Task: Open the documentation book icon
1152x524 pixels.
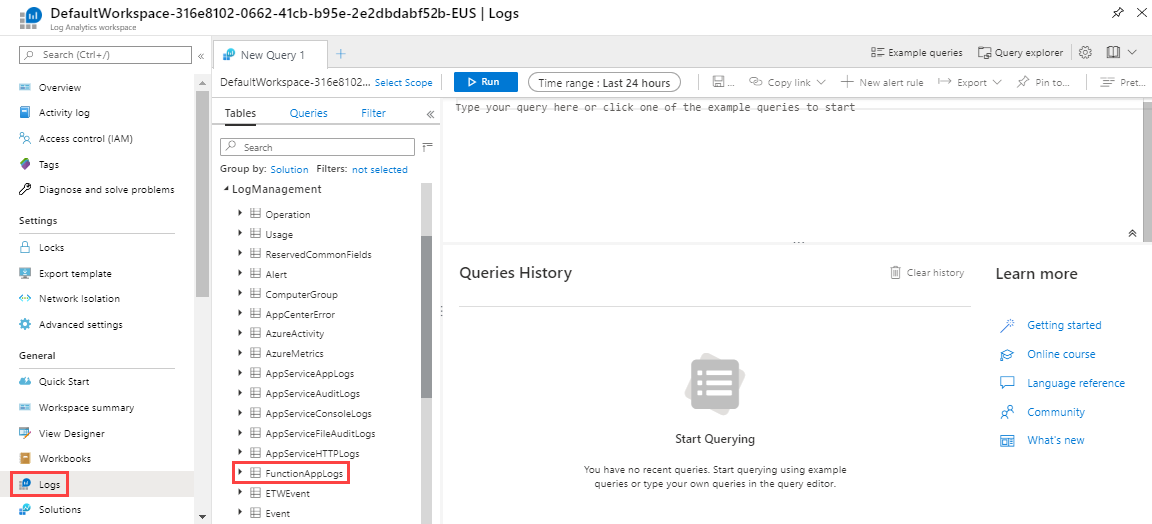Action: 1113,52
